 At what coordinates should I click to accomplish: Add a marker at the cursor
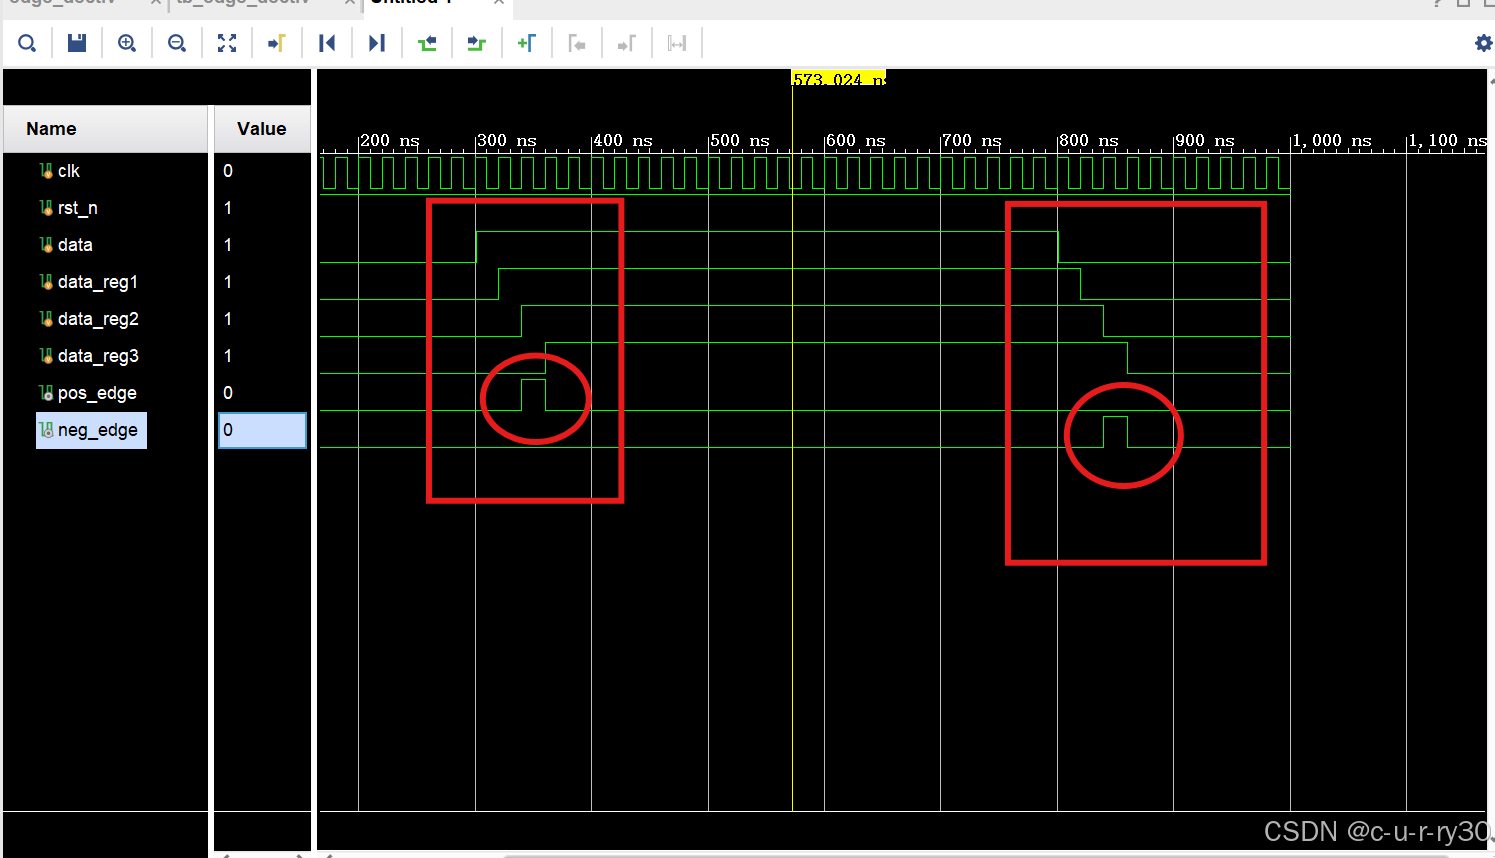(x=527, y=43)
